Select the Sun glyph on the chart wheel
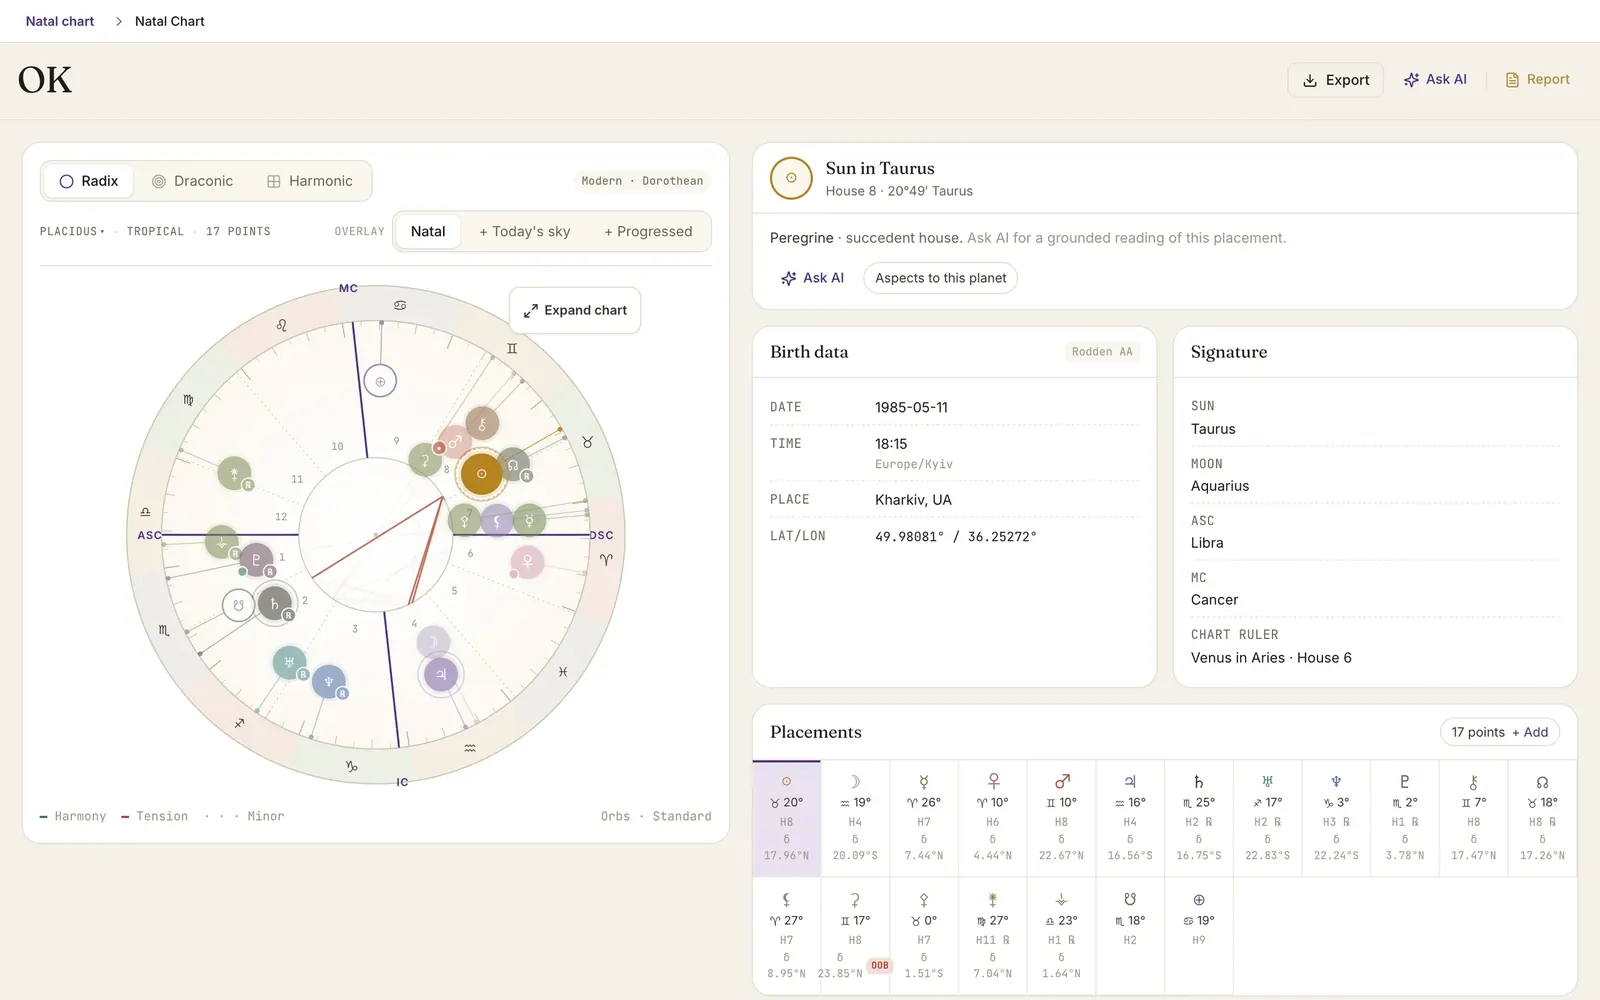 [481, 474]
